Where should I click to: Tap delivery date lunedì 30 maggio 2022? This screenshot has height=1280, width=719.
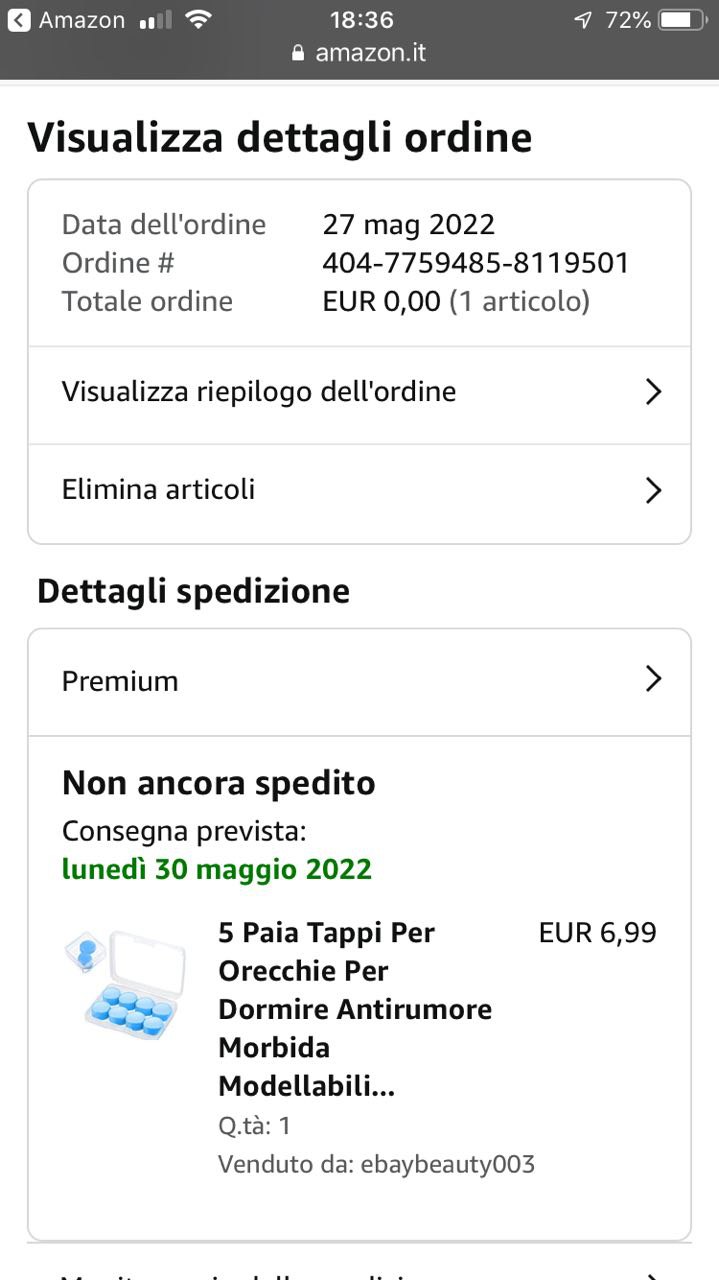(216, 869)
